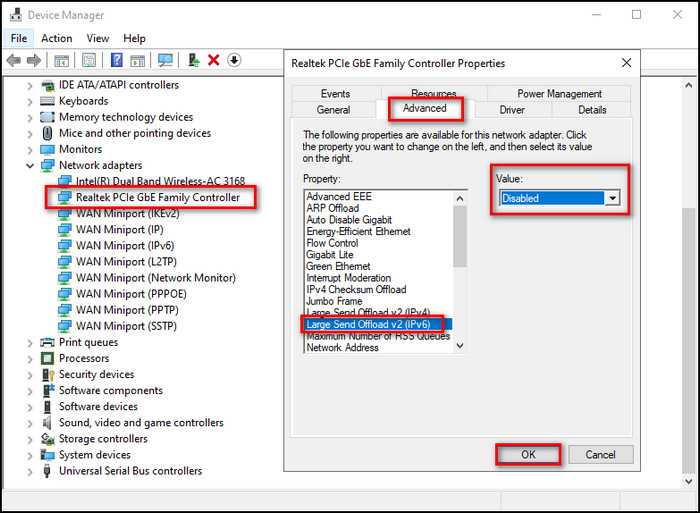Screen dimensions: 700x513
Task: Switch to the General tab
Action: click(x=333, y=110)
